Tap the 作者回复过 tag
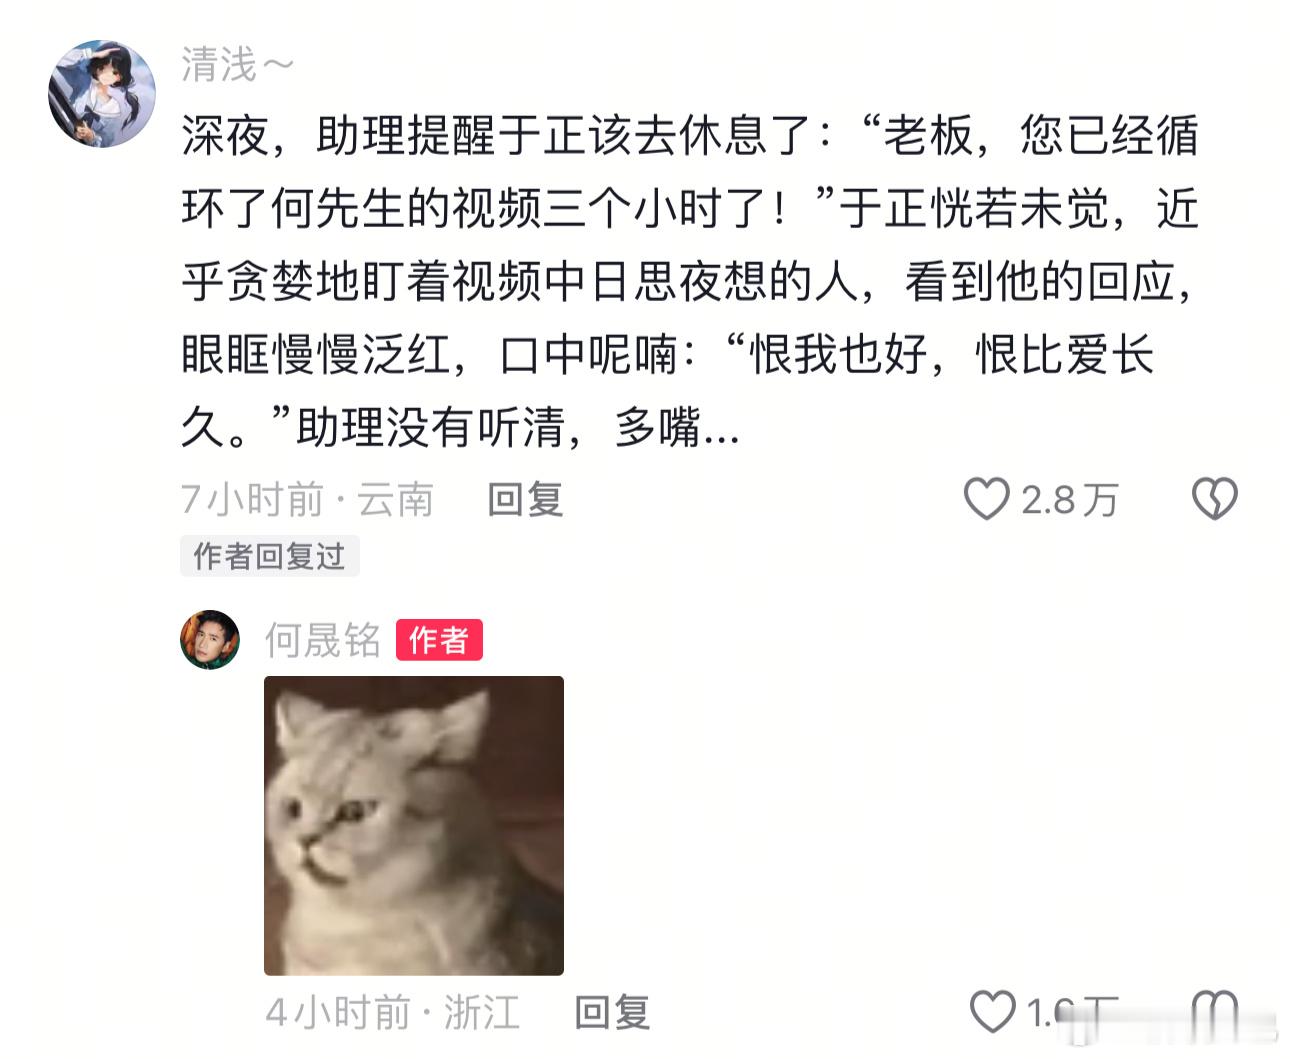The image size is (1290, 1059). 269,556
